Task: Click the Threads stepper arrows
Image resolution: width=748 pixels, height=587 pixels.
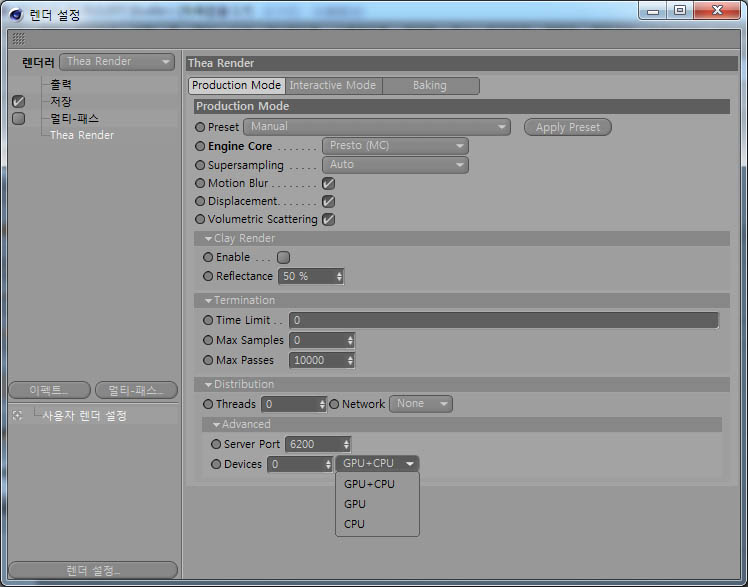Action: (x=322, y=404)
